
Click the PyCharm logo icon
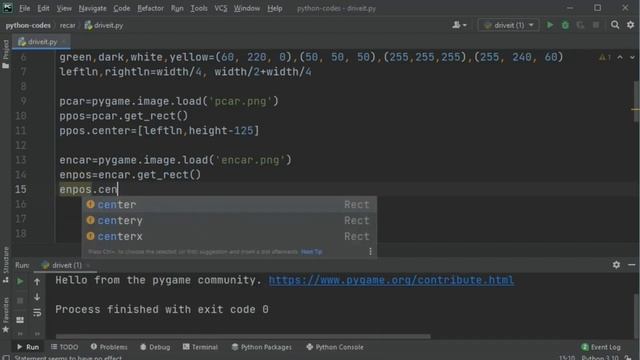tap(7, 8)
